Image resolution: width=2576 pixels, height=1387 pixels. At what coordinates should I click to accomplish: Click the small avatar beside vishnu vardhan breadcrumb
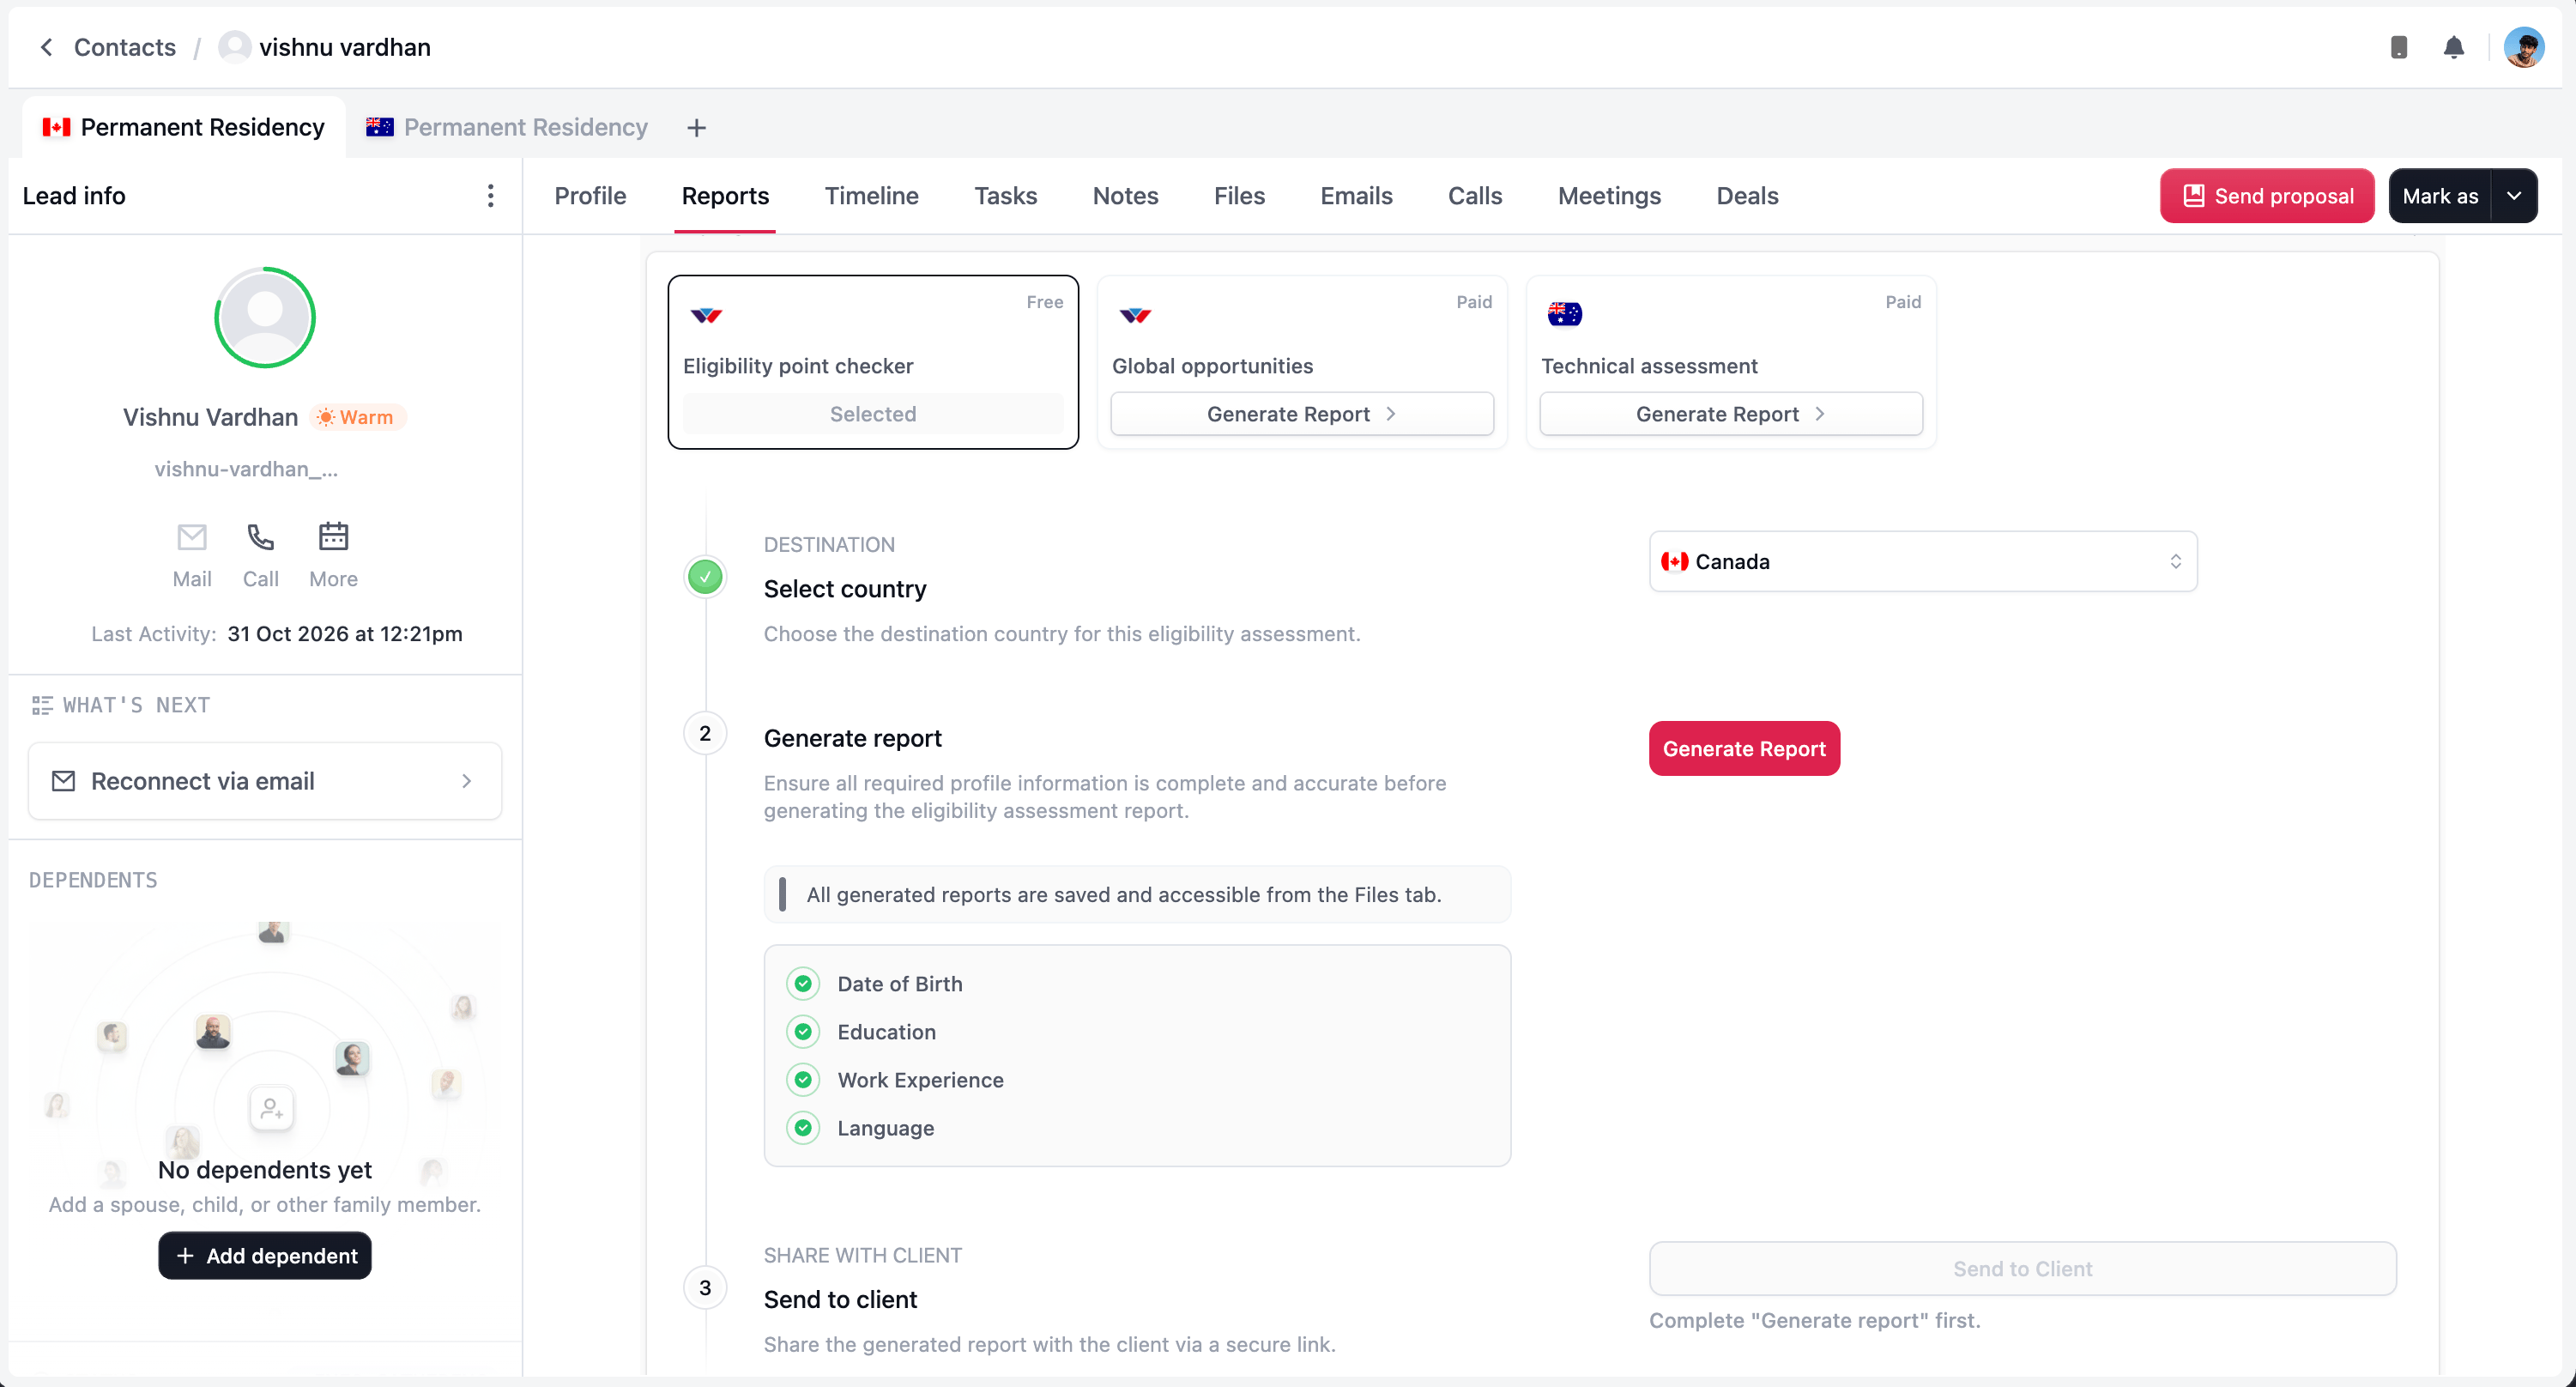[x=234, y=47]
